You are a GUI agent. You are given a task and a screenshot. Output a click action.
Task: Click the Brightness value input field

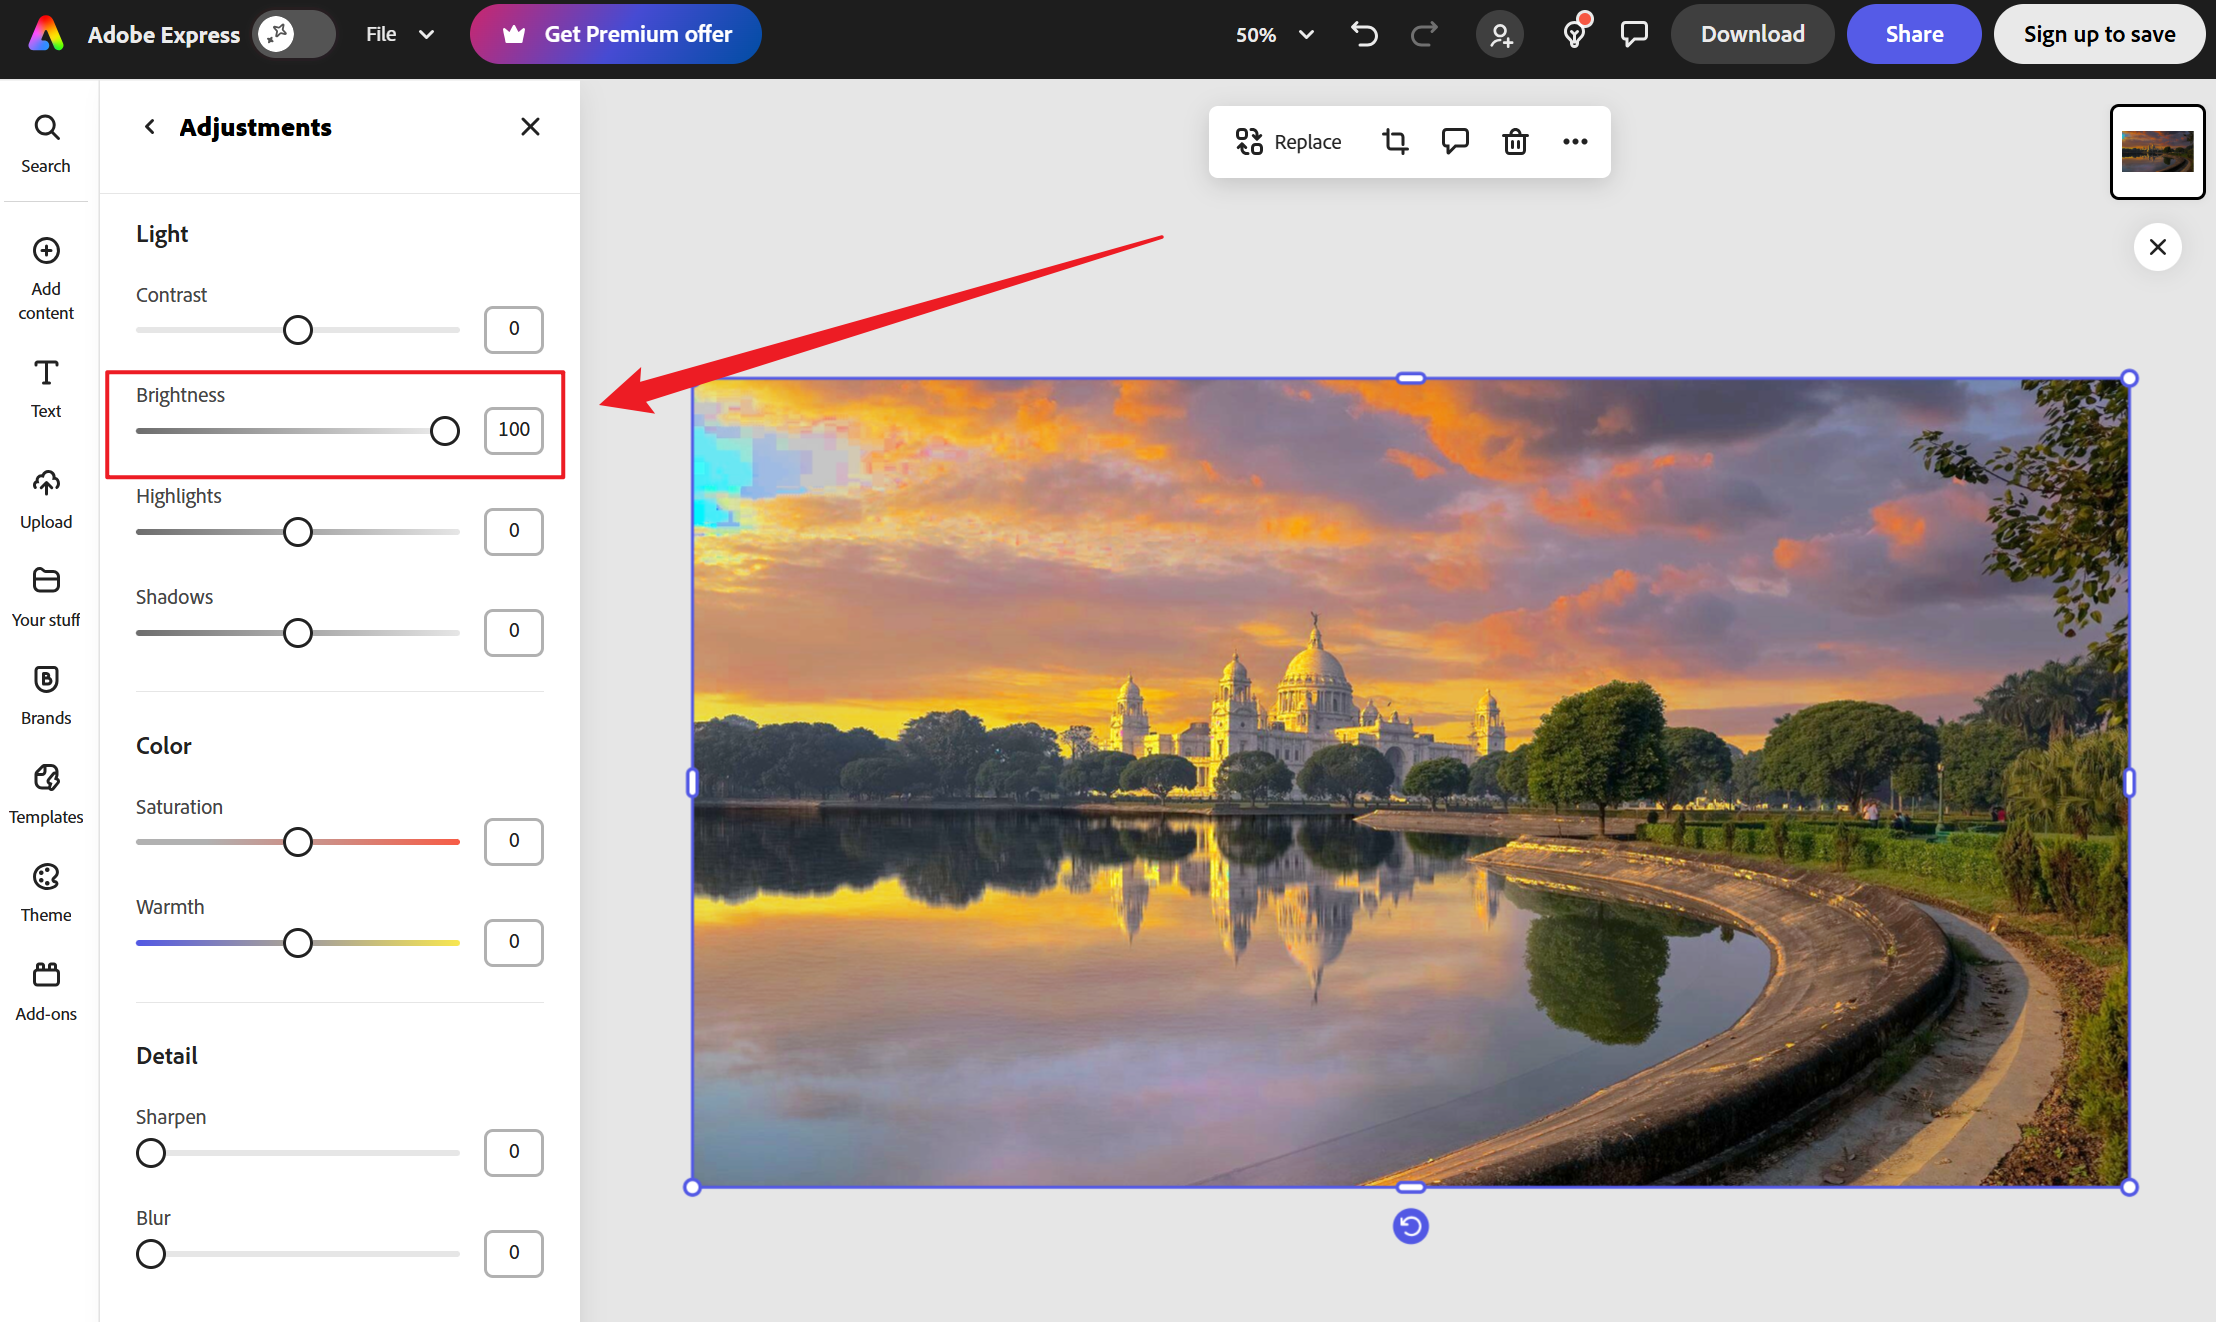coord(514,430)
